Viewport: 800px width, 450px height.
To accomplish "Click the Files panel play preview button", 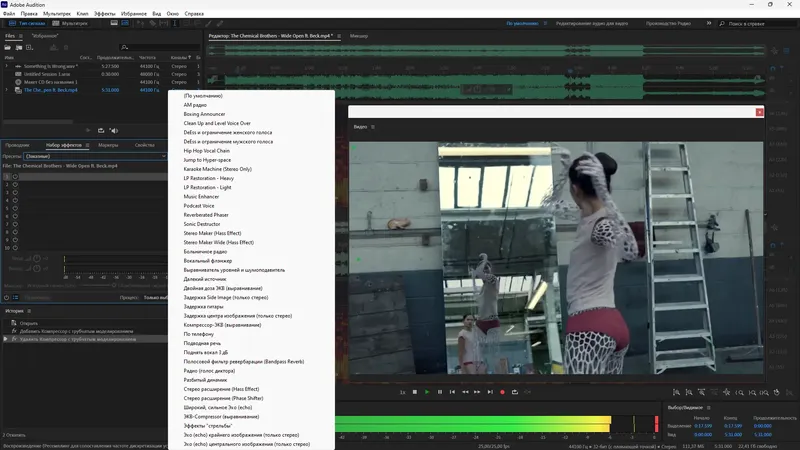I will (88, 131).
